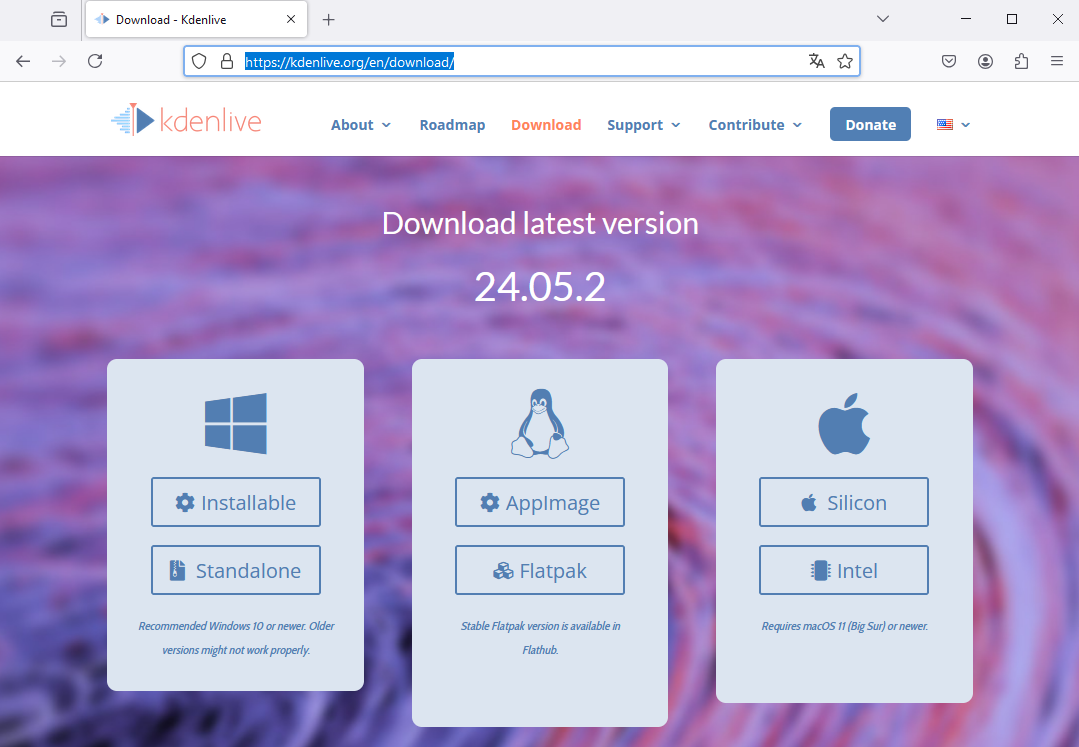
Task: Select the Download - Kdenlive tab
Action: coord(196,19)
